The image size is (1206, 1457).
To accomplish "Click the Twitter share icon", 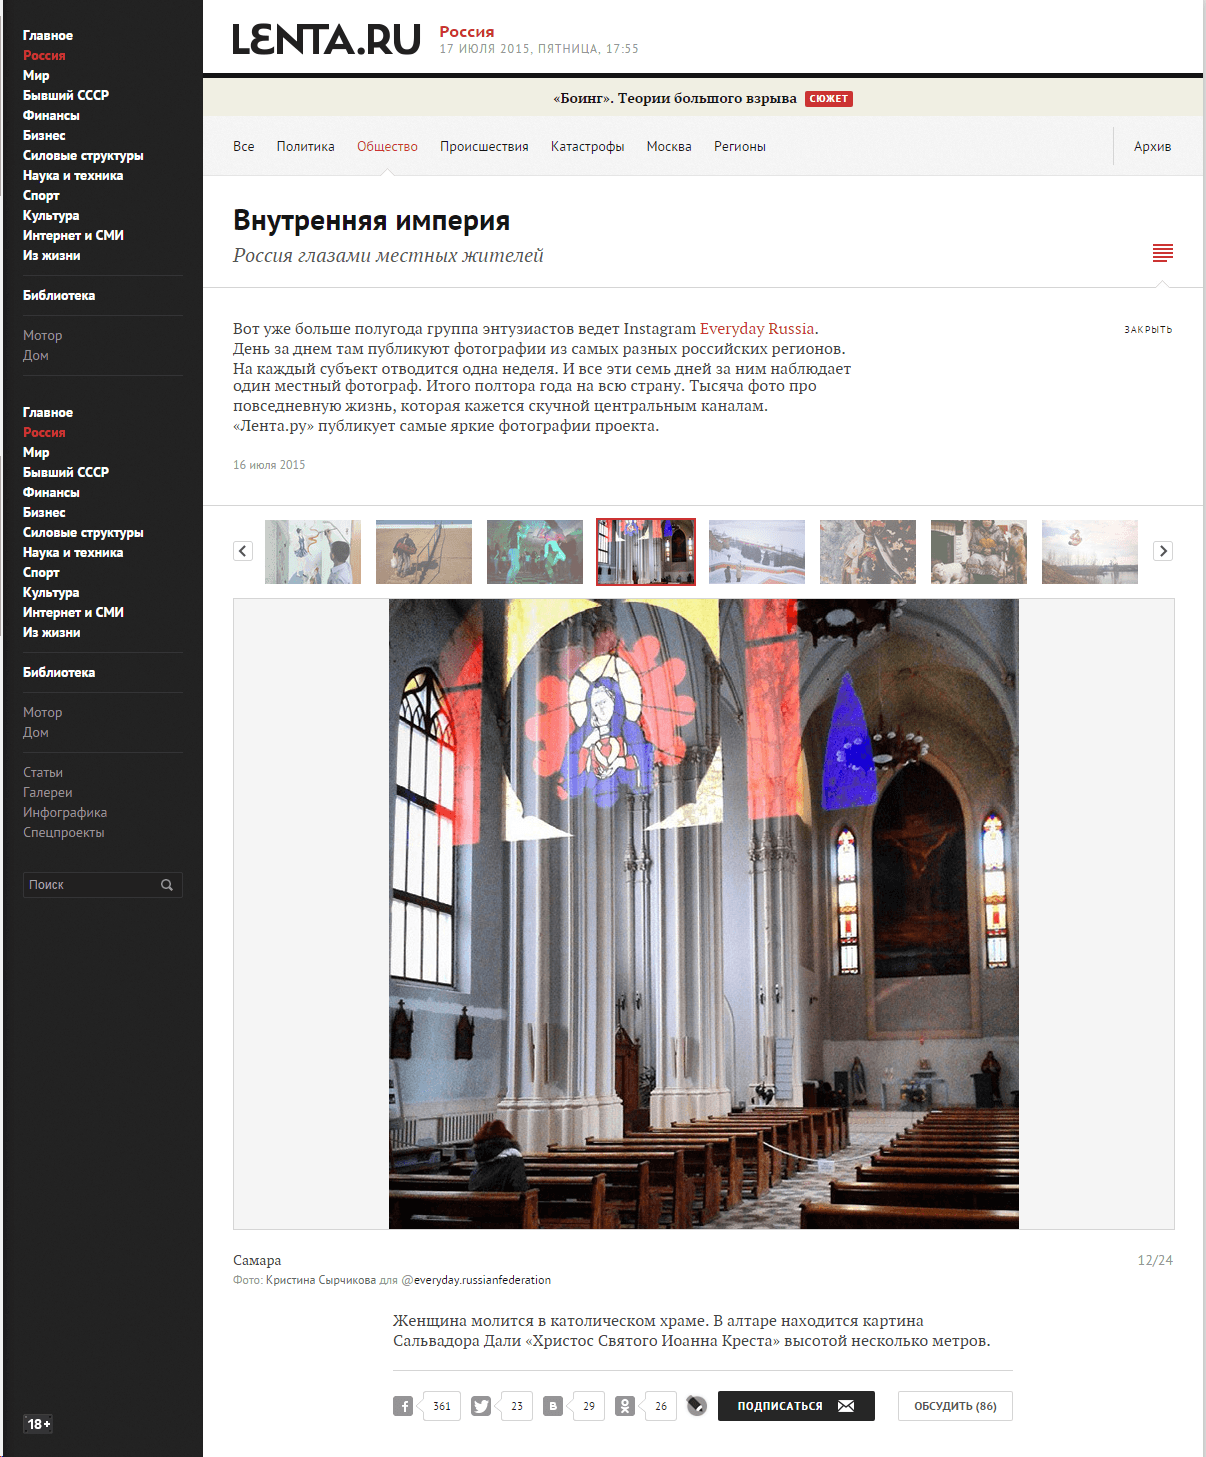I will [x=481, y=1406].
